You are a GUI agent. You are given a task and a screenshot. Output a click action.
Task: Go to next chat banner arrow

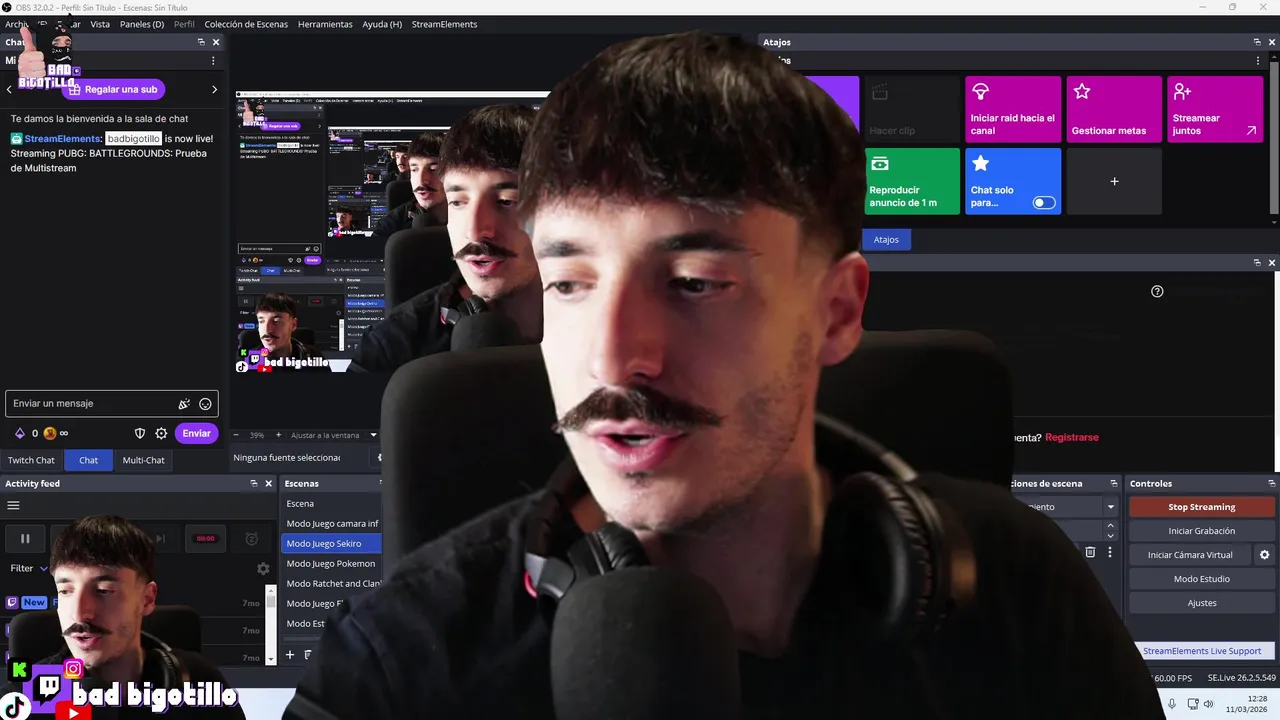pos(214,89)
